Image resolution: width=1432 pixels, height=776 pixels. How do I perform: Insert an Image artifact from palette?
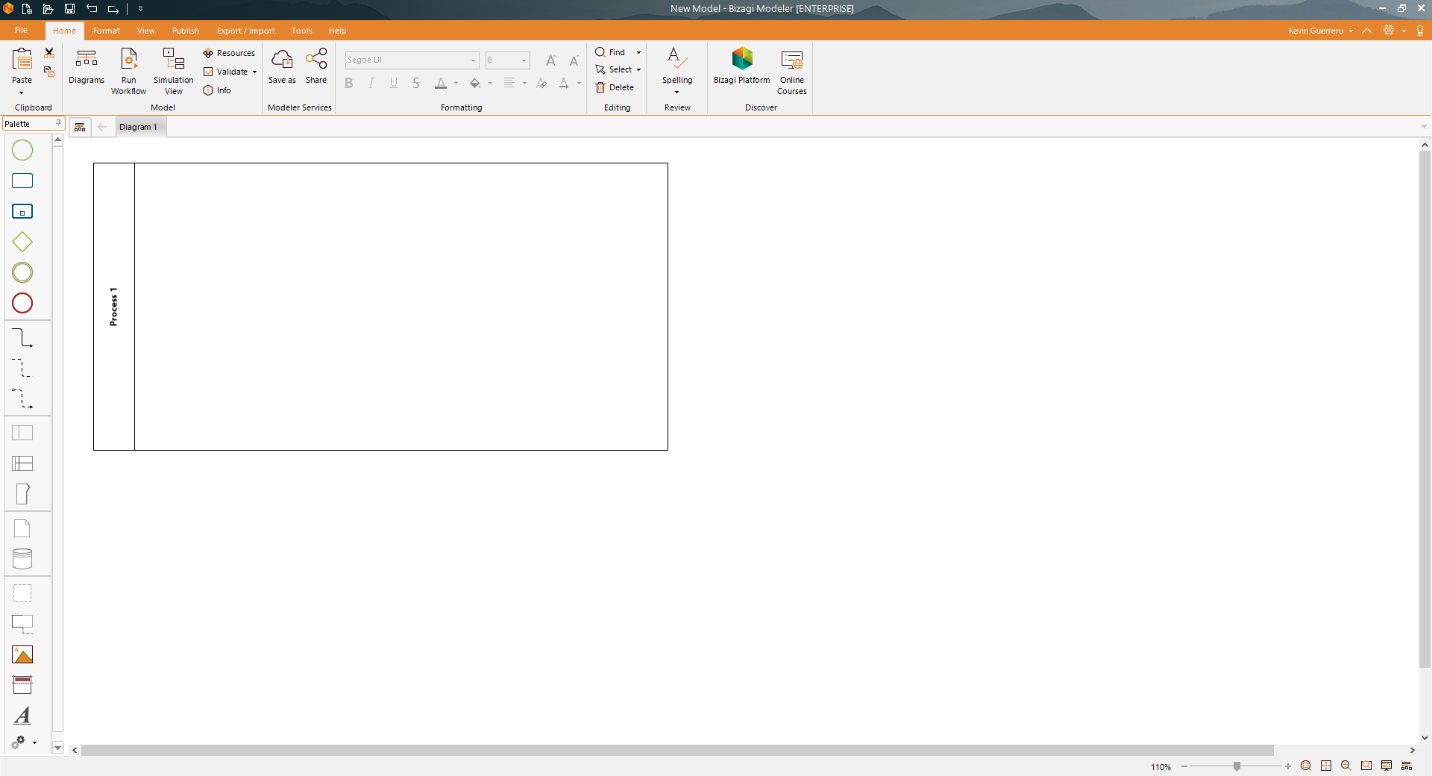[x=22, y=654]
